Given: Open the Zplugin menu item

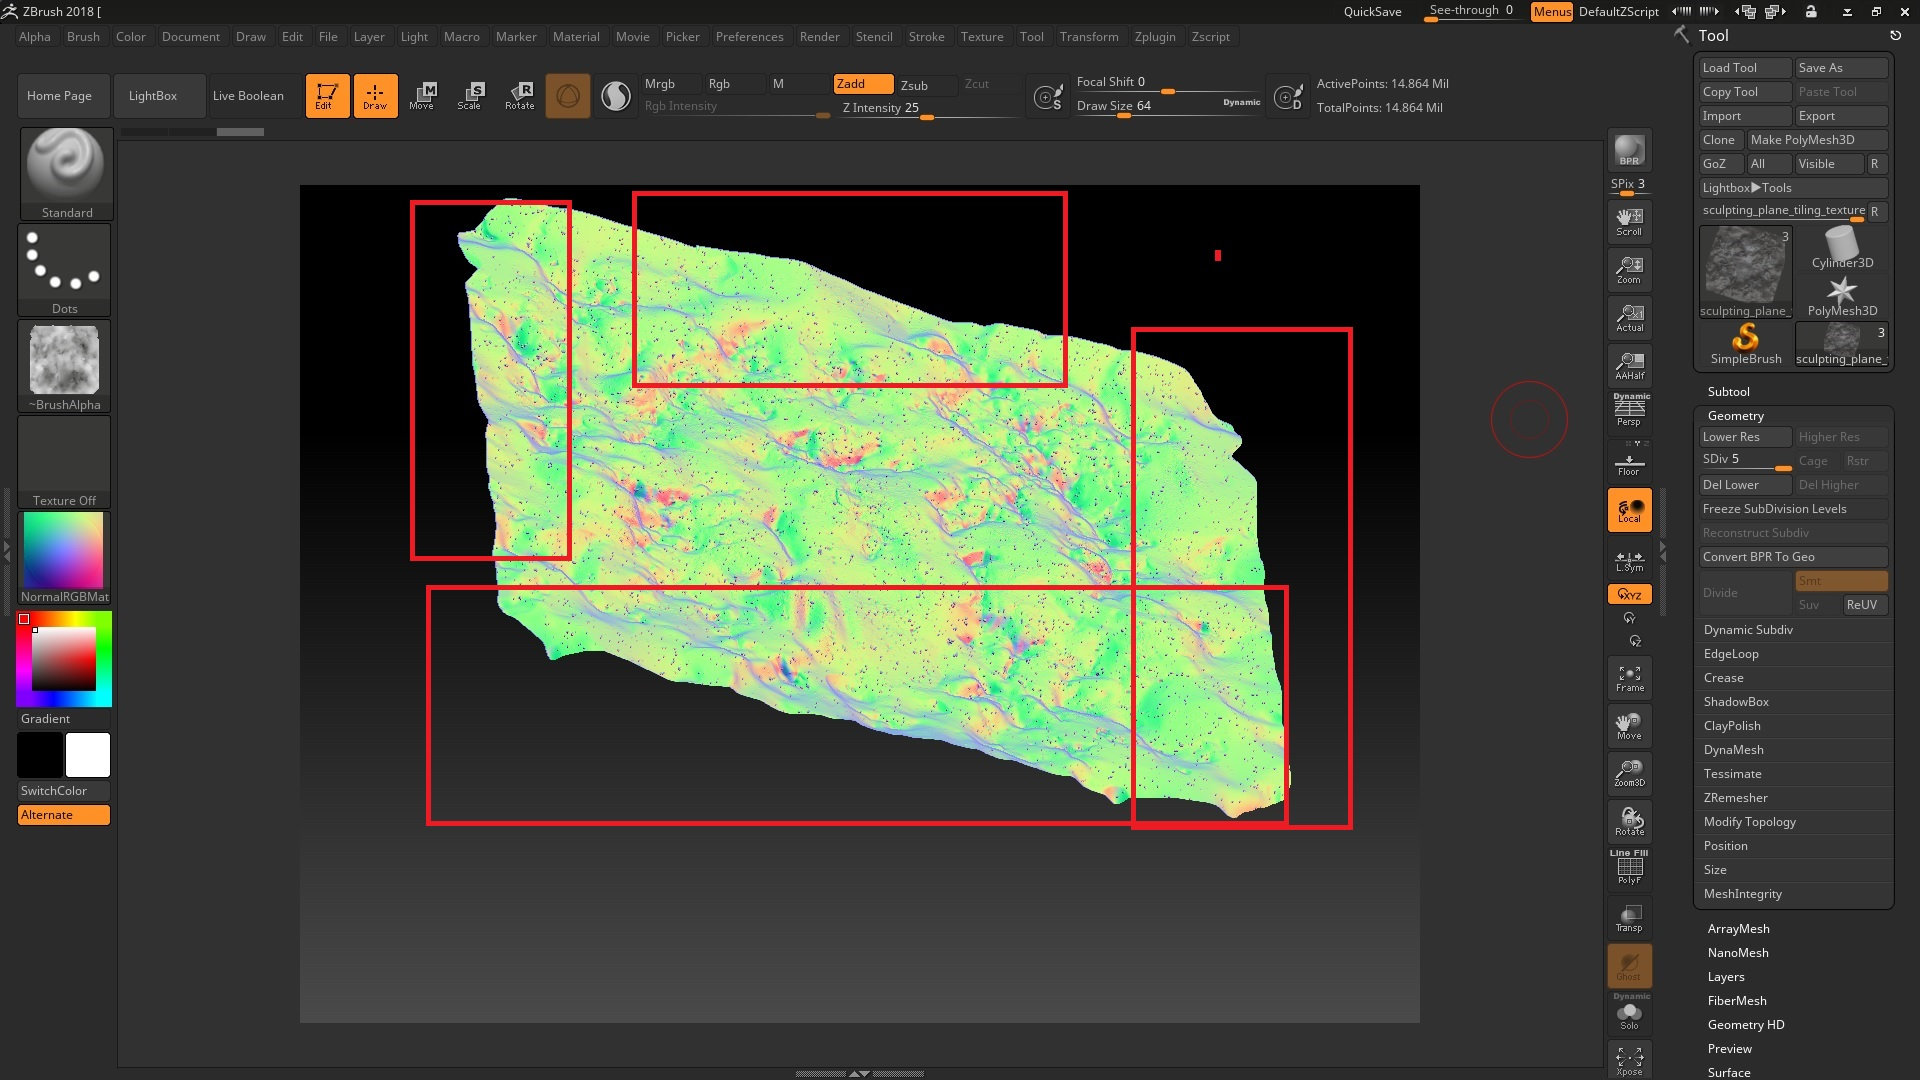Looking at the screenshot, I should tap(1153, 36).
